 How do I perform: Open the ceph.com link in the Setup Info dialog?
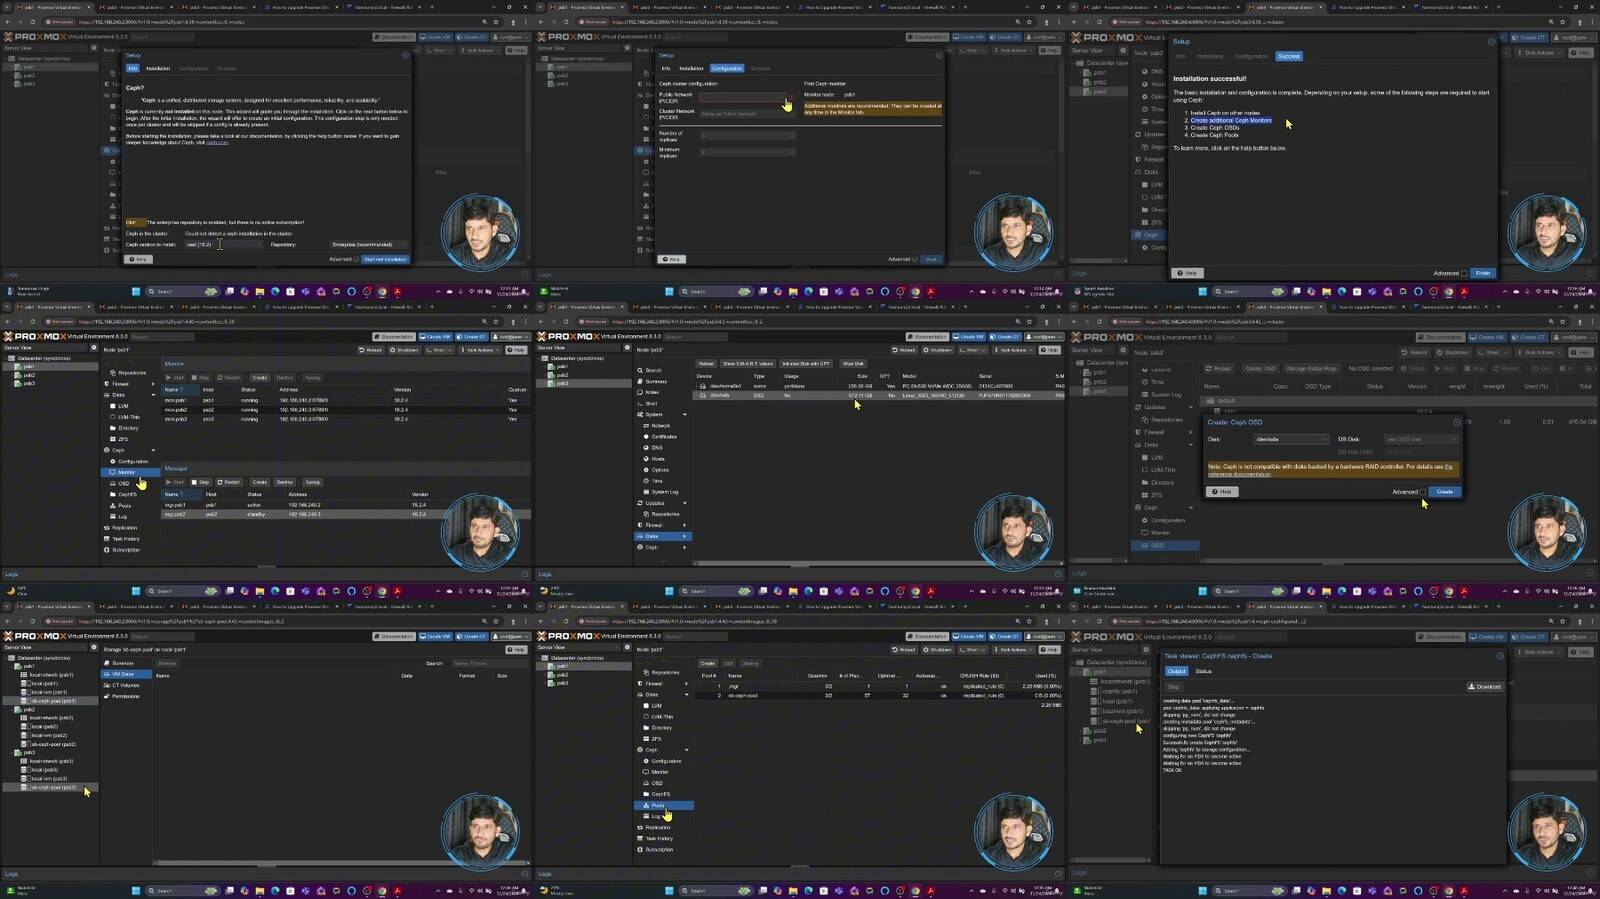(x=217, y=142)
